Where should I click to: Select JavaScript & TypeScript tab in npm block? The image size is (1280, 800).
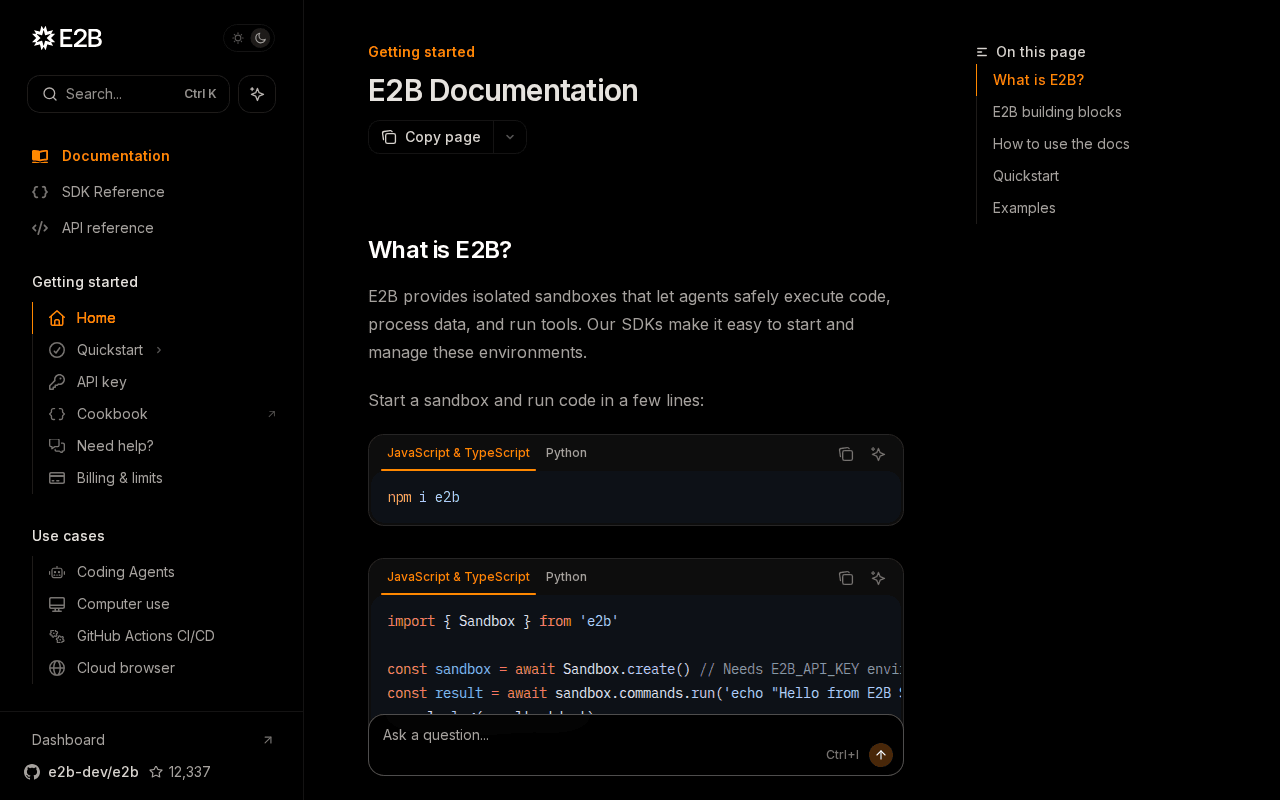pyautogui.click(x=458, y=453)
